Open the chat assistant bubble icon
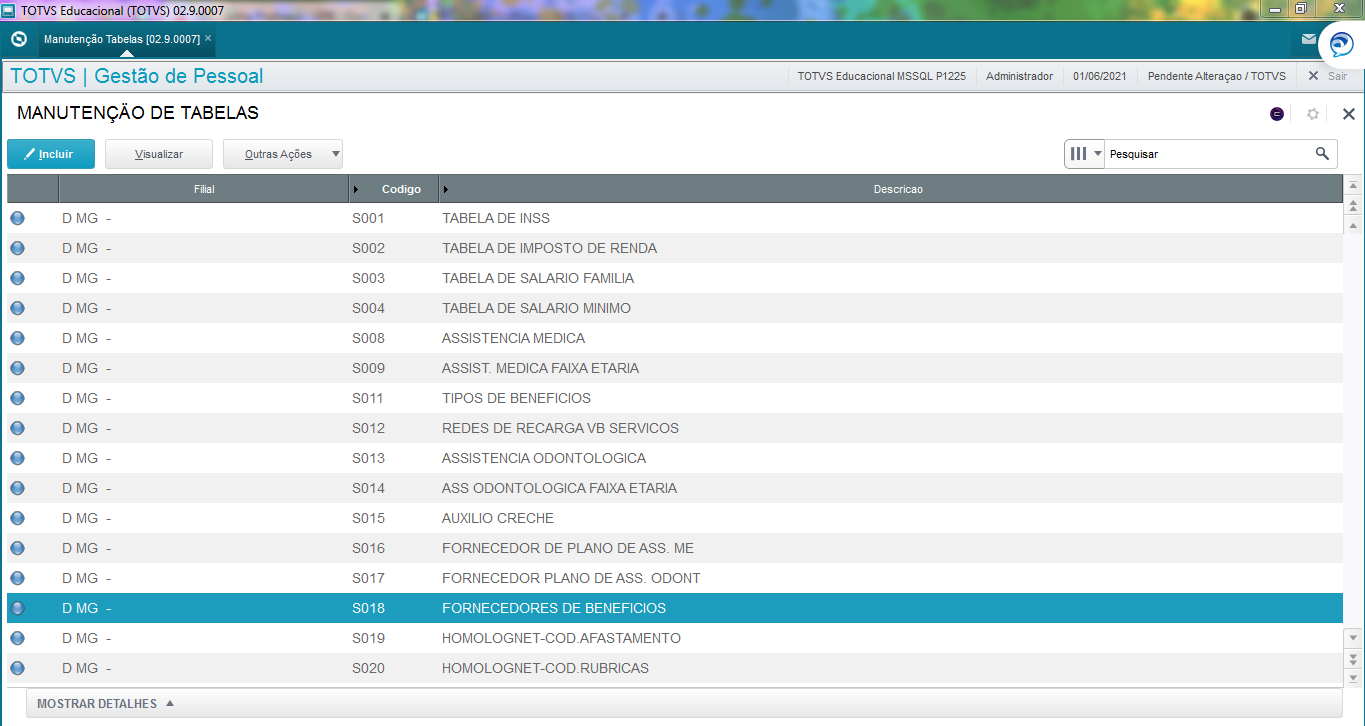1365x726 pixels. pos(1341,44)
